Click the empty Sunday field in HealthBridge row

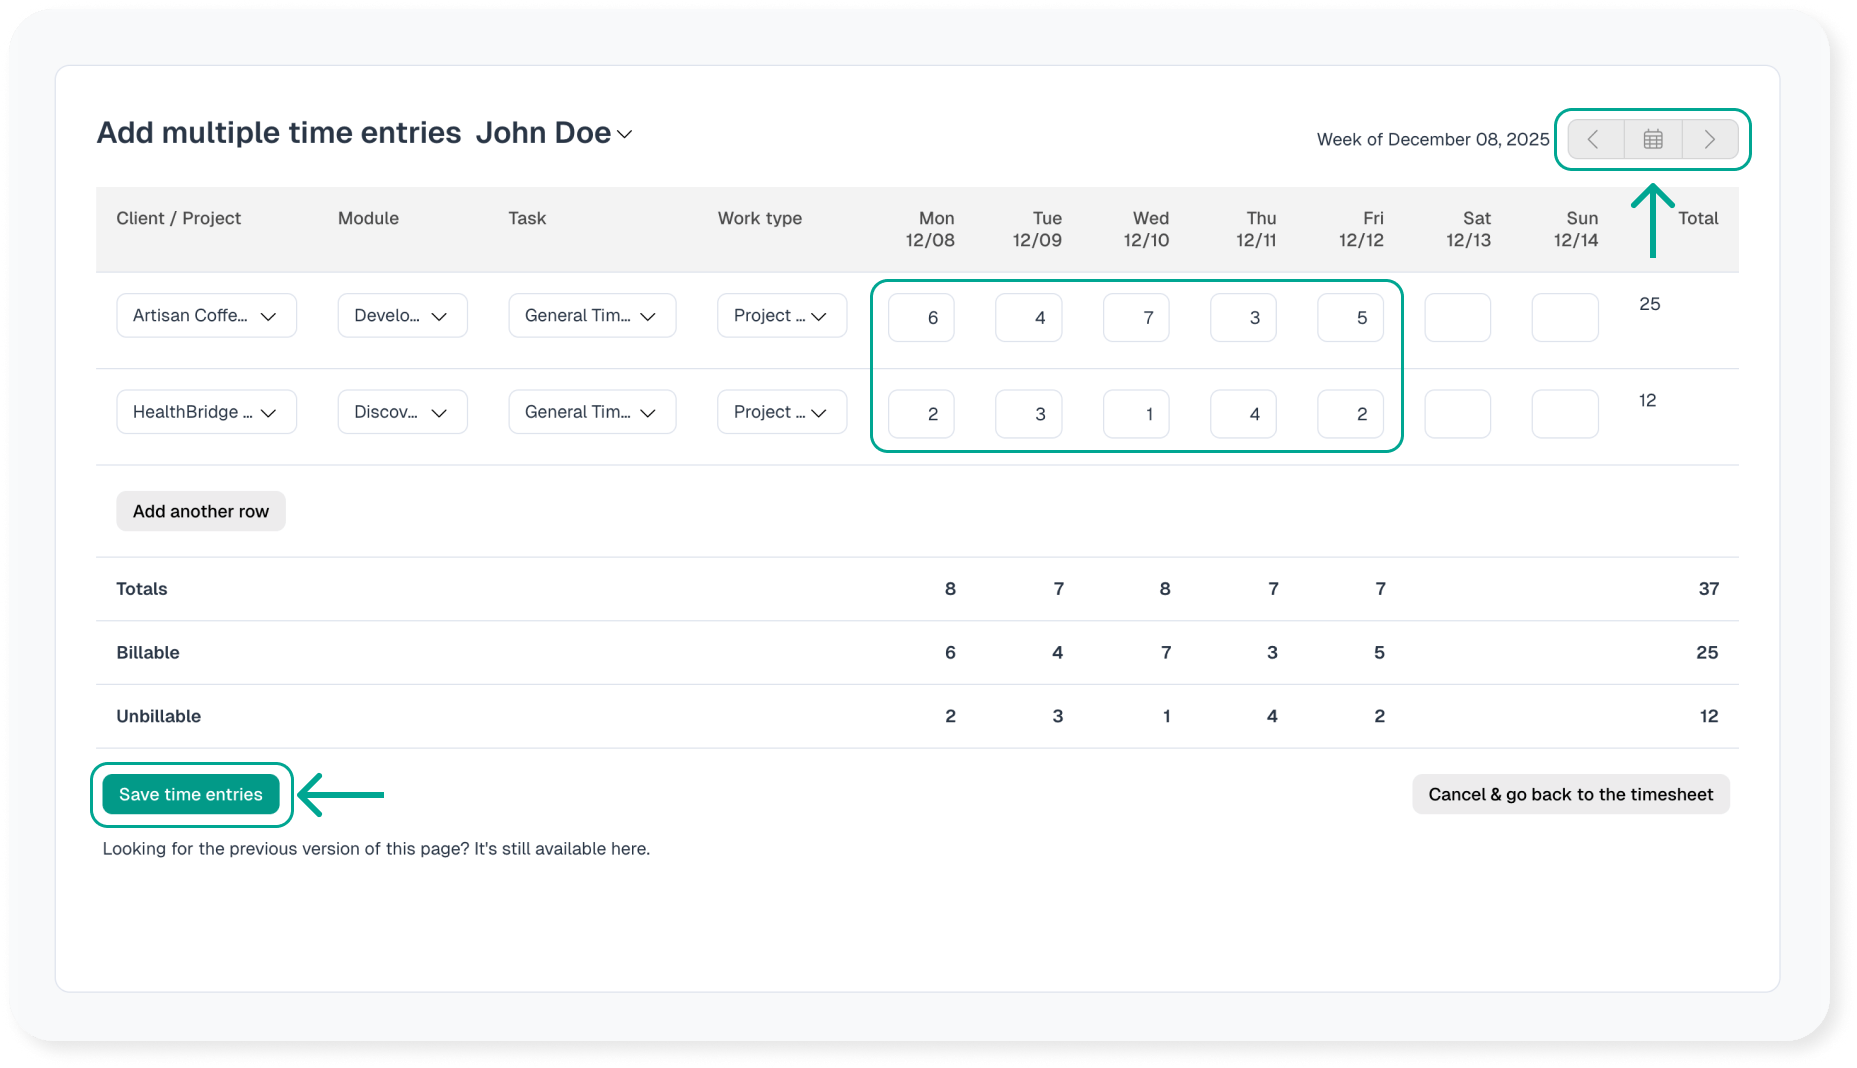coord(1564,414)
